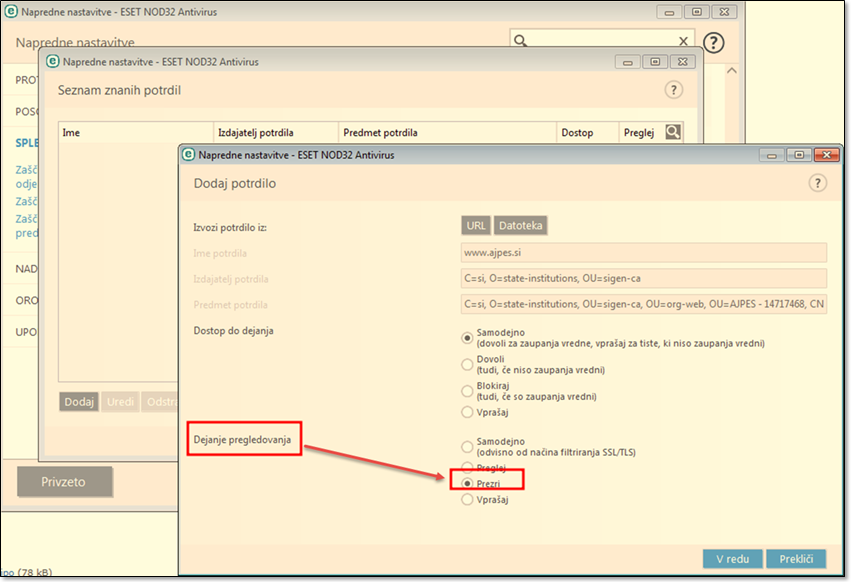Click the Izdajatelj potrdila field

(x=644, y=278)
